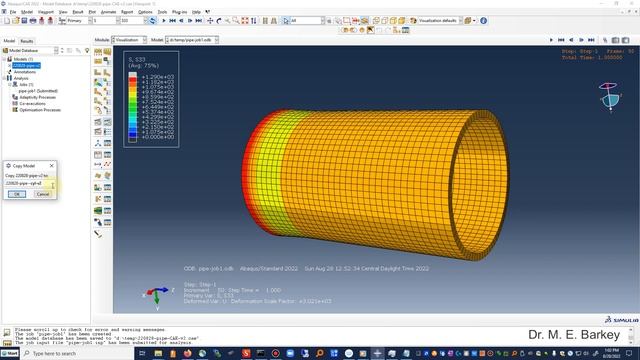Screen dimensions: 640x360
Task: Click the Cycle views icon
Action: (253, 20)
